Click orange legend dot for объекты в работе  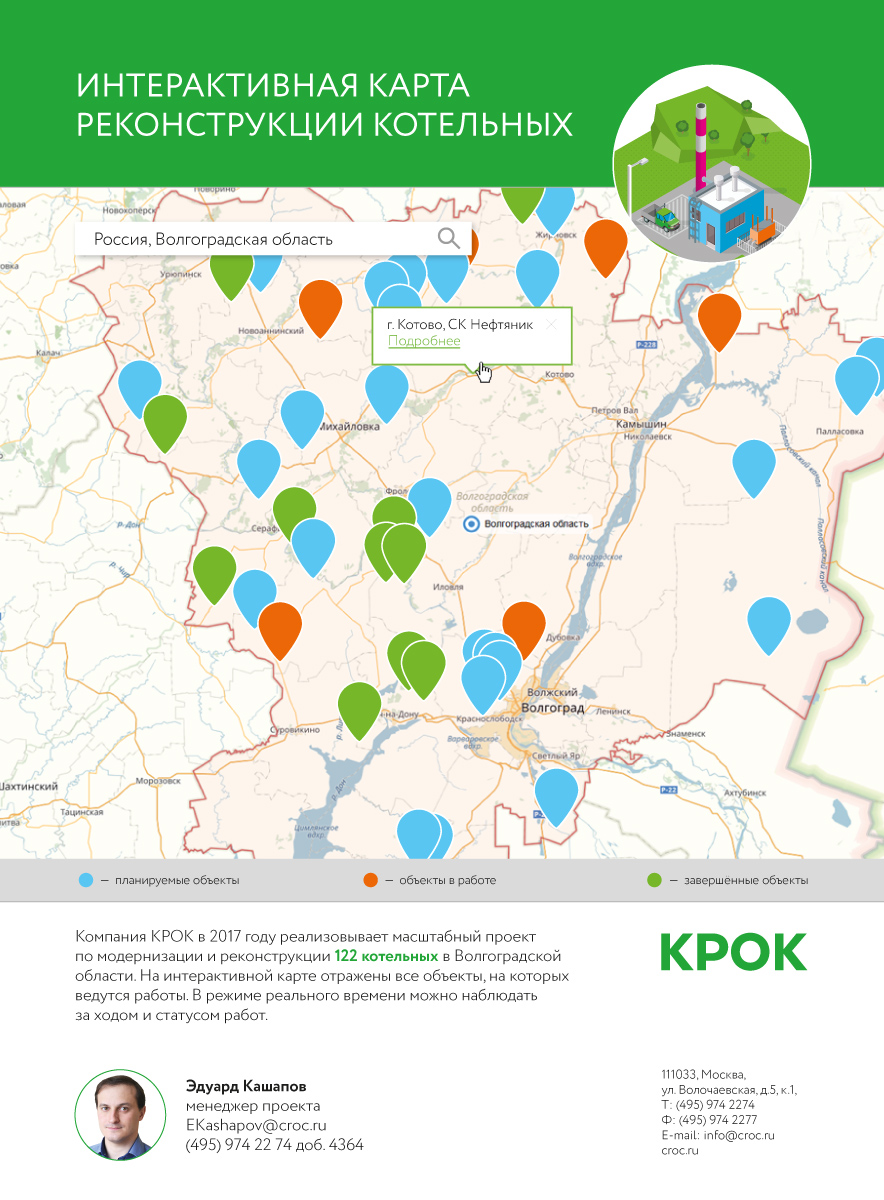point(370,881)
